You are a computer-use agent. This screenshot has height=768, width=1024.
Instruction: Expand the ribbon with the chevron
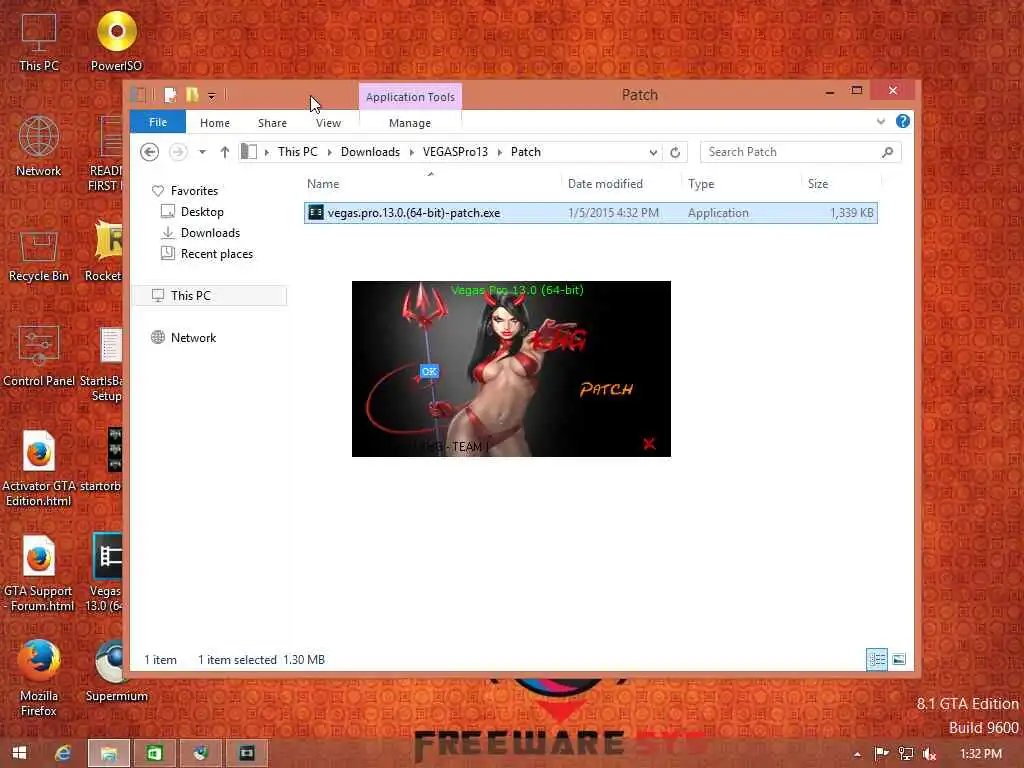(880, 121)
